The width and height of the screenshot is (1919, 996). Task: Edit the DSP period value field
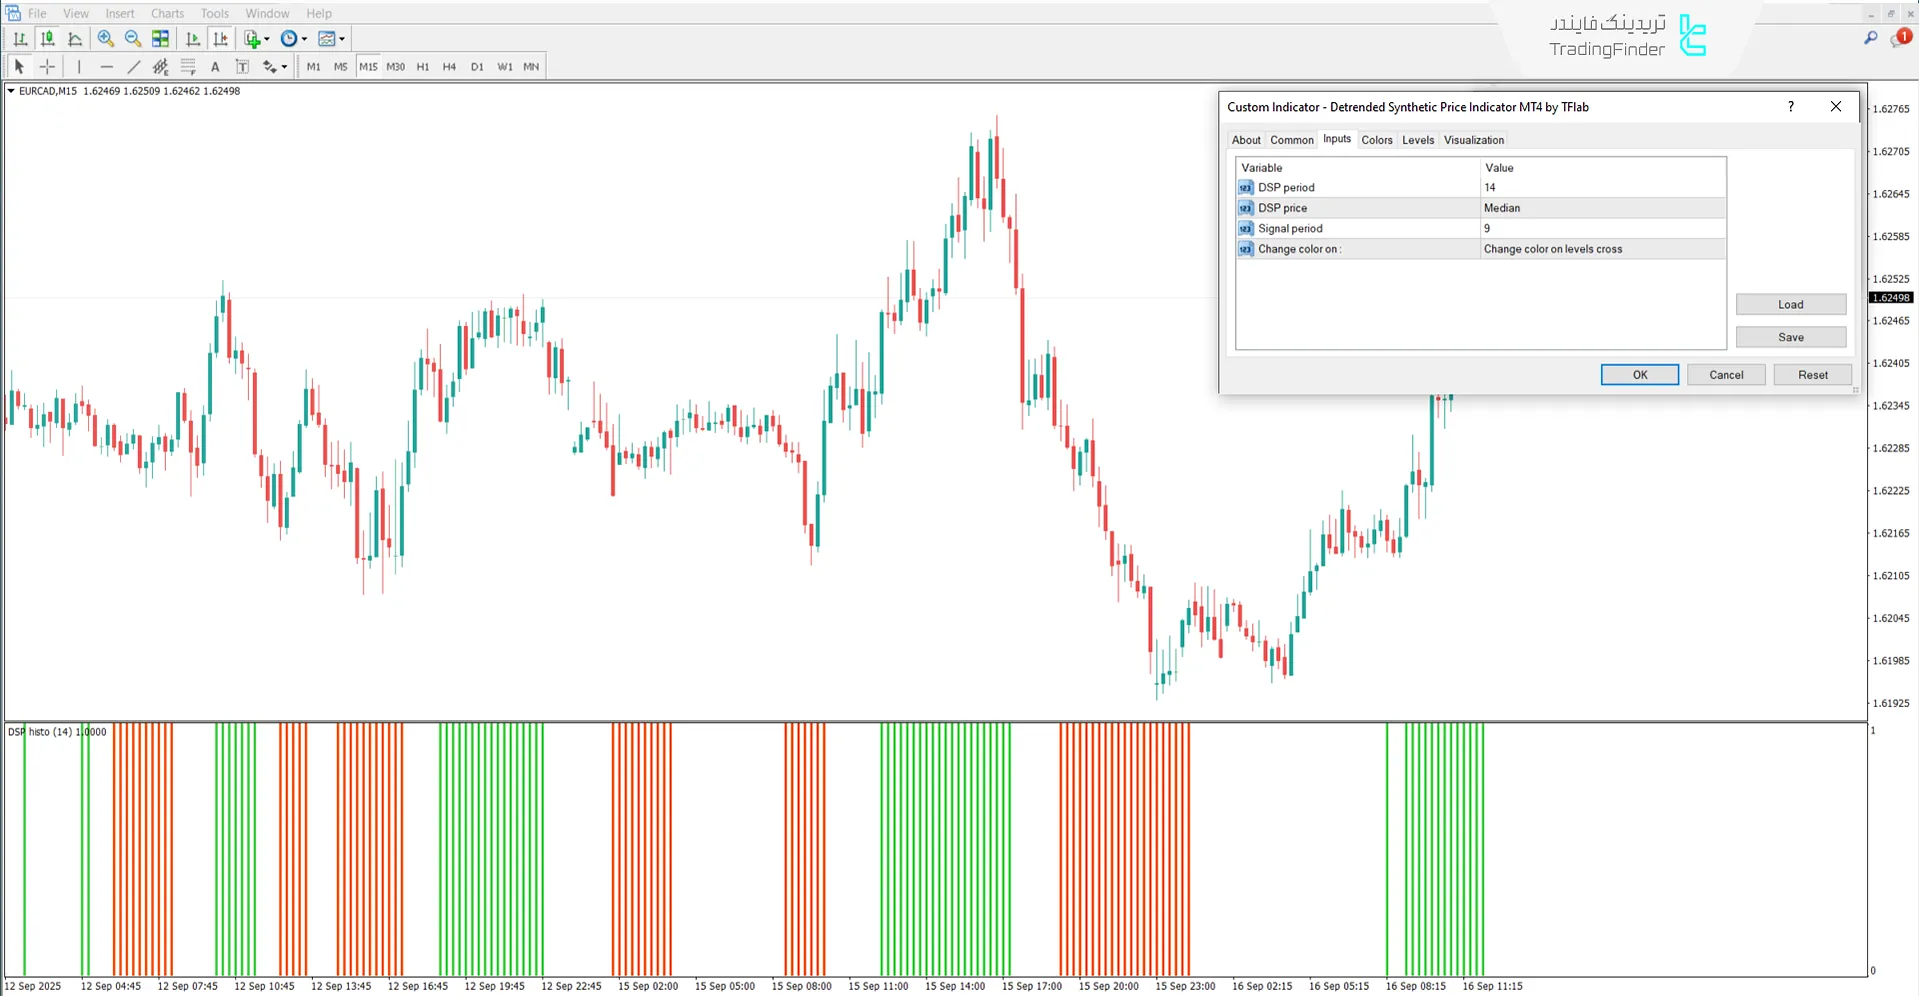point(1600,187)
